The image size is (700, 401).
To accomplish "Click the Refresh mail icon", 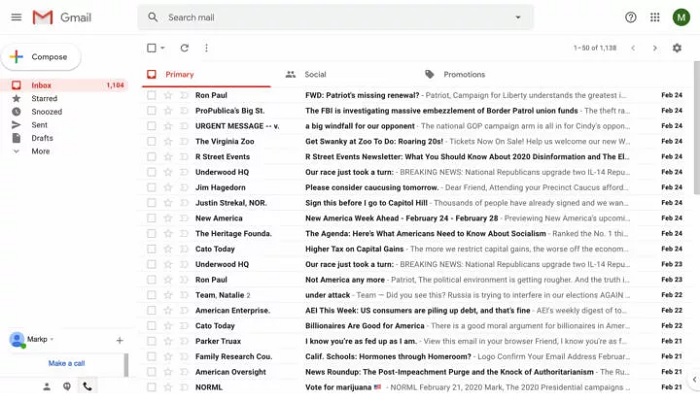I will [x=184, y=48].
